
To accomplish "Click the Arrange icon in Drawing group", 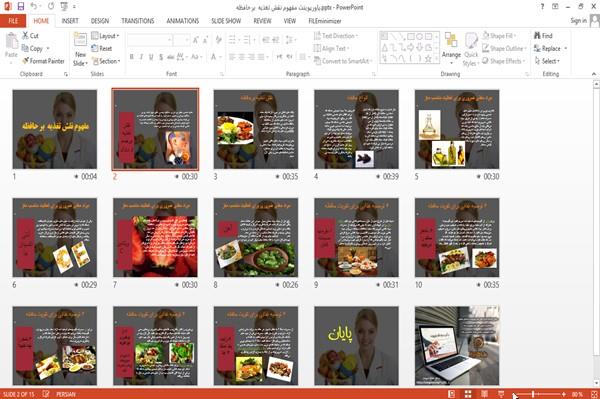I will coord(451,41).
